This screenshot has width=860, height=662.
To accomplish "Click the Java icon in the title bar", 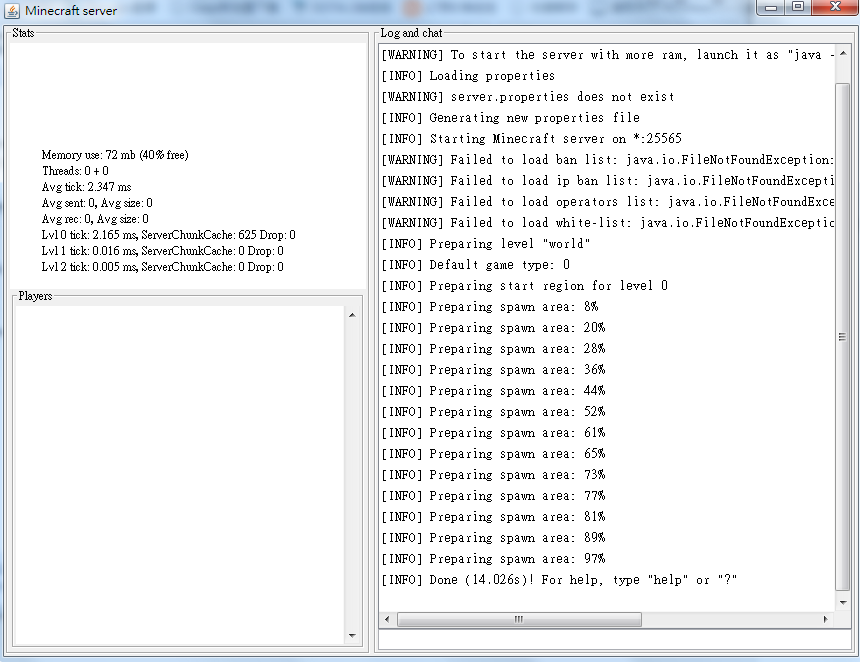I will (x=12, y=10).
